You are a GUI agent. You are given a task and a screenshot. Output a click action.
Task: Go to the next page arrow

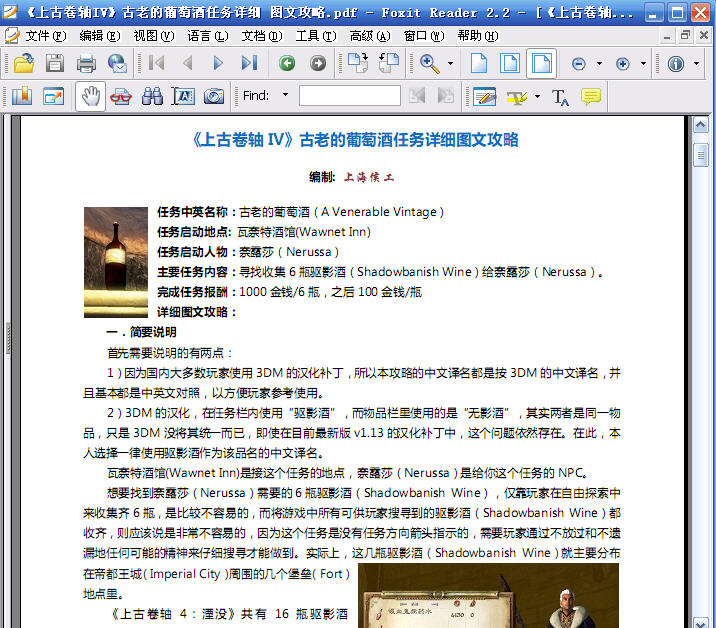[x=218, y=63]
